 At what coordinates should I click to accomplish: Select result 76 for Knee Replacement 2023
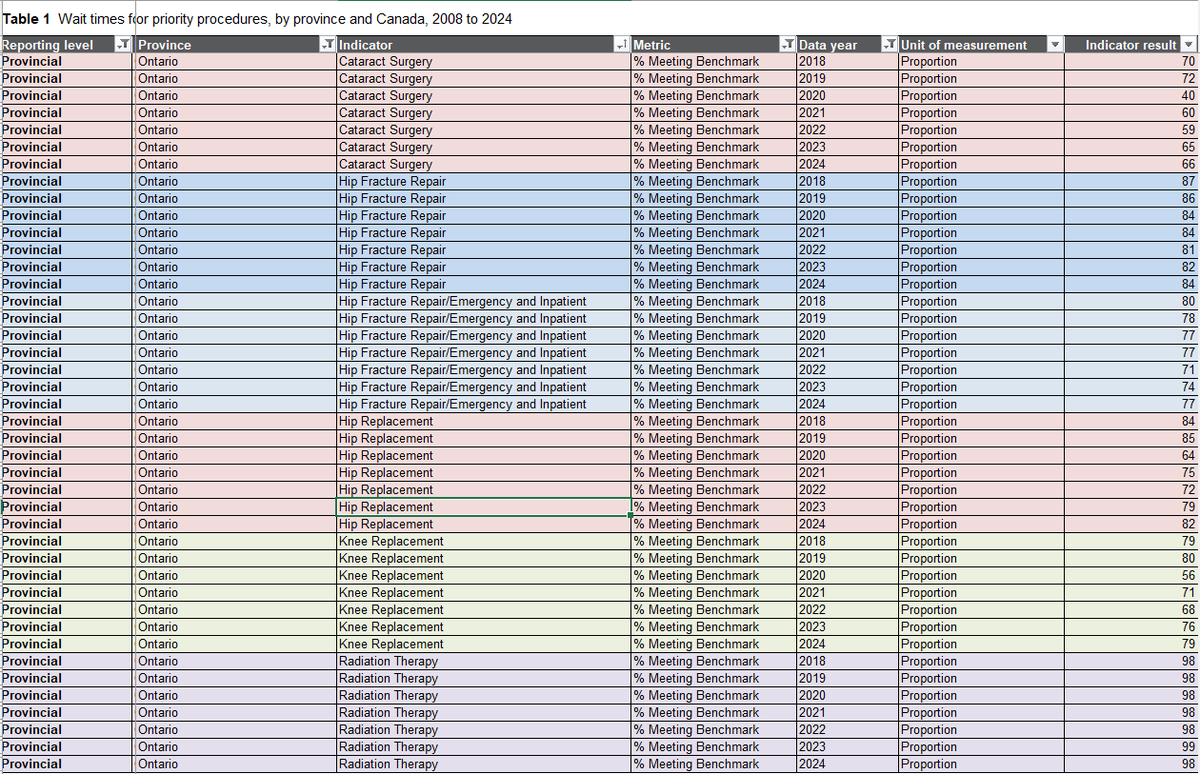tap(1131, 626)
